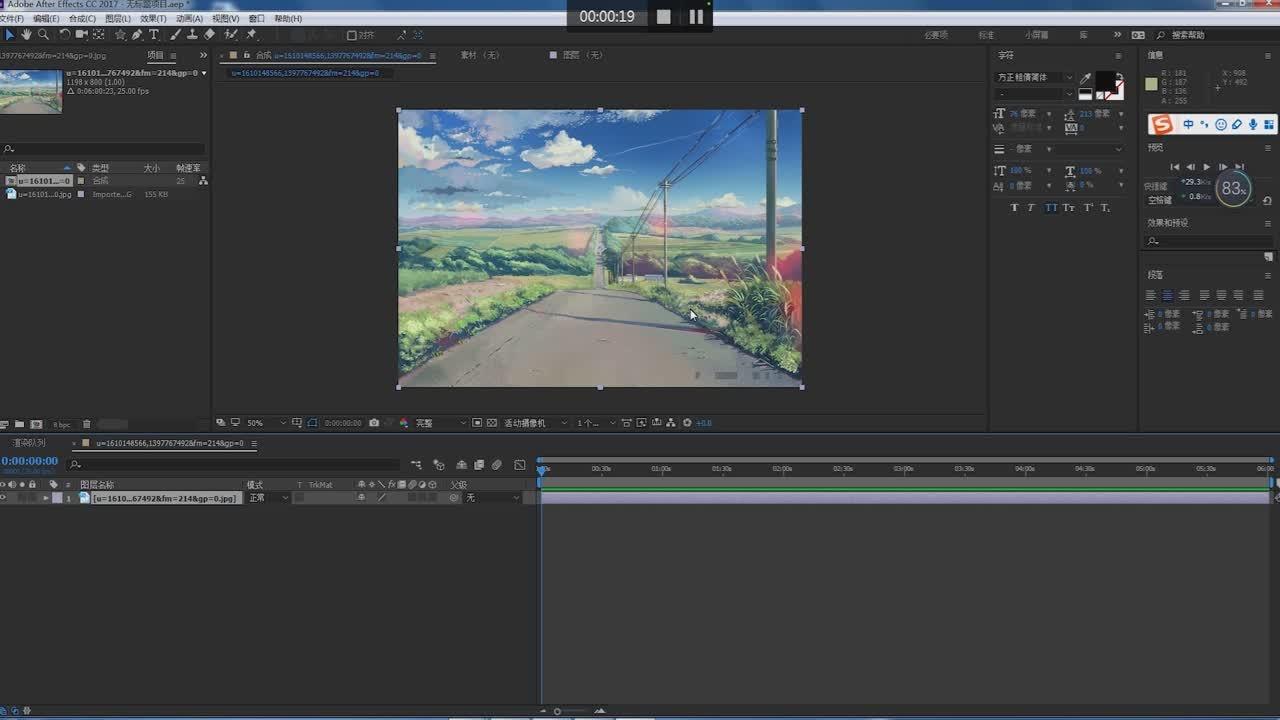Screen dimensions: 1280x720
Task: Toggle the snapping (对齐) checkbox in toolbar
Action: click(351, 35)
